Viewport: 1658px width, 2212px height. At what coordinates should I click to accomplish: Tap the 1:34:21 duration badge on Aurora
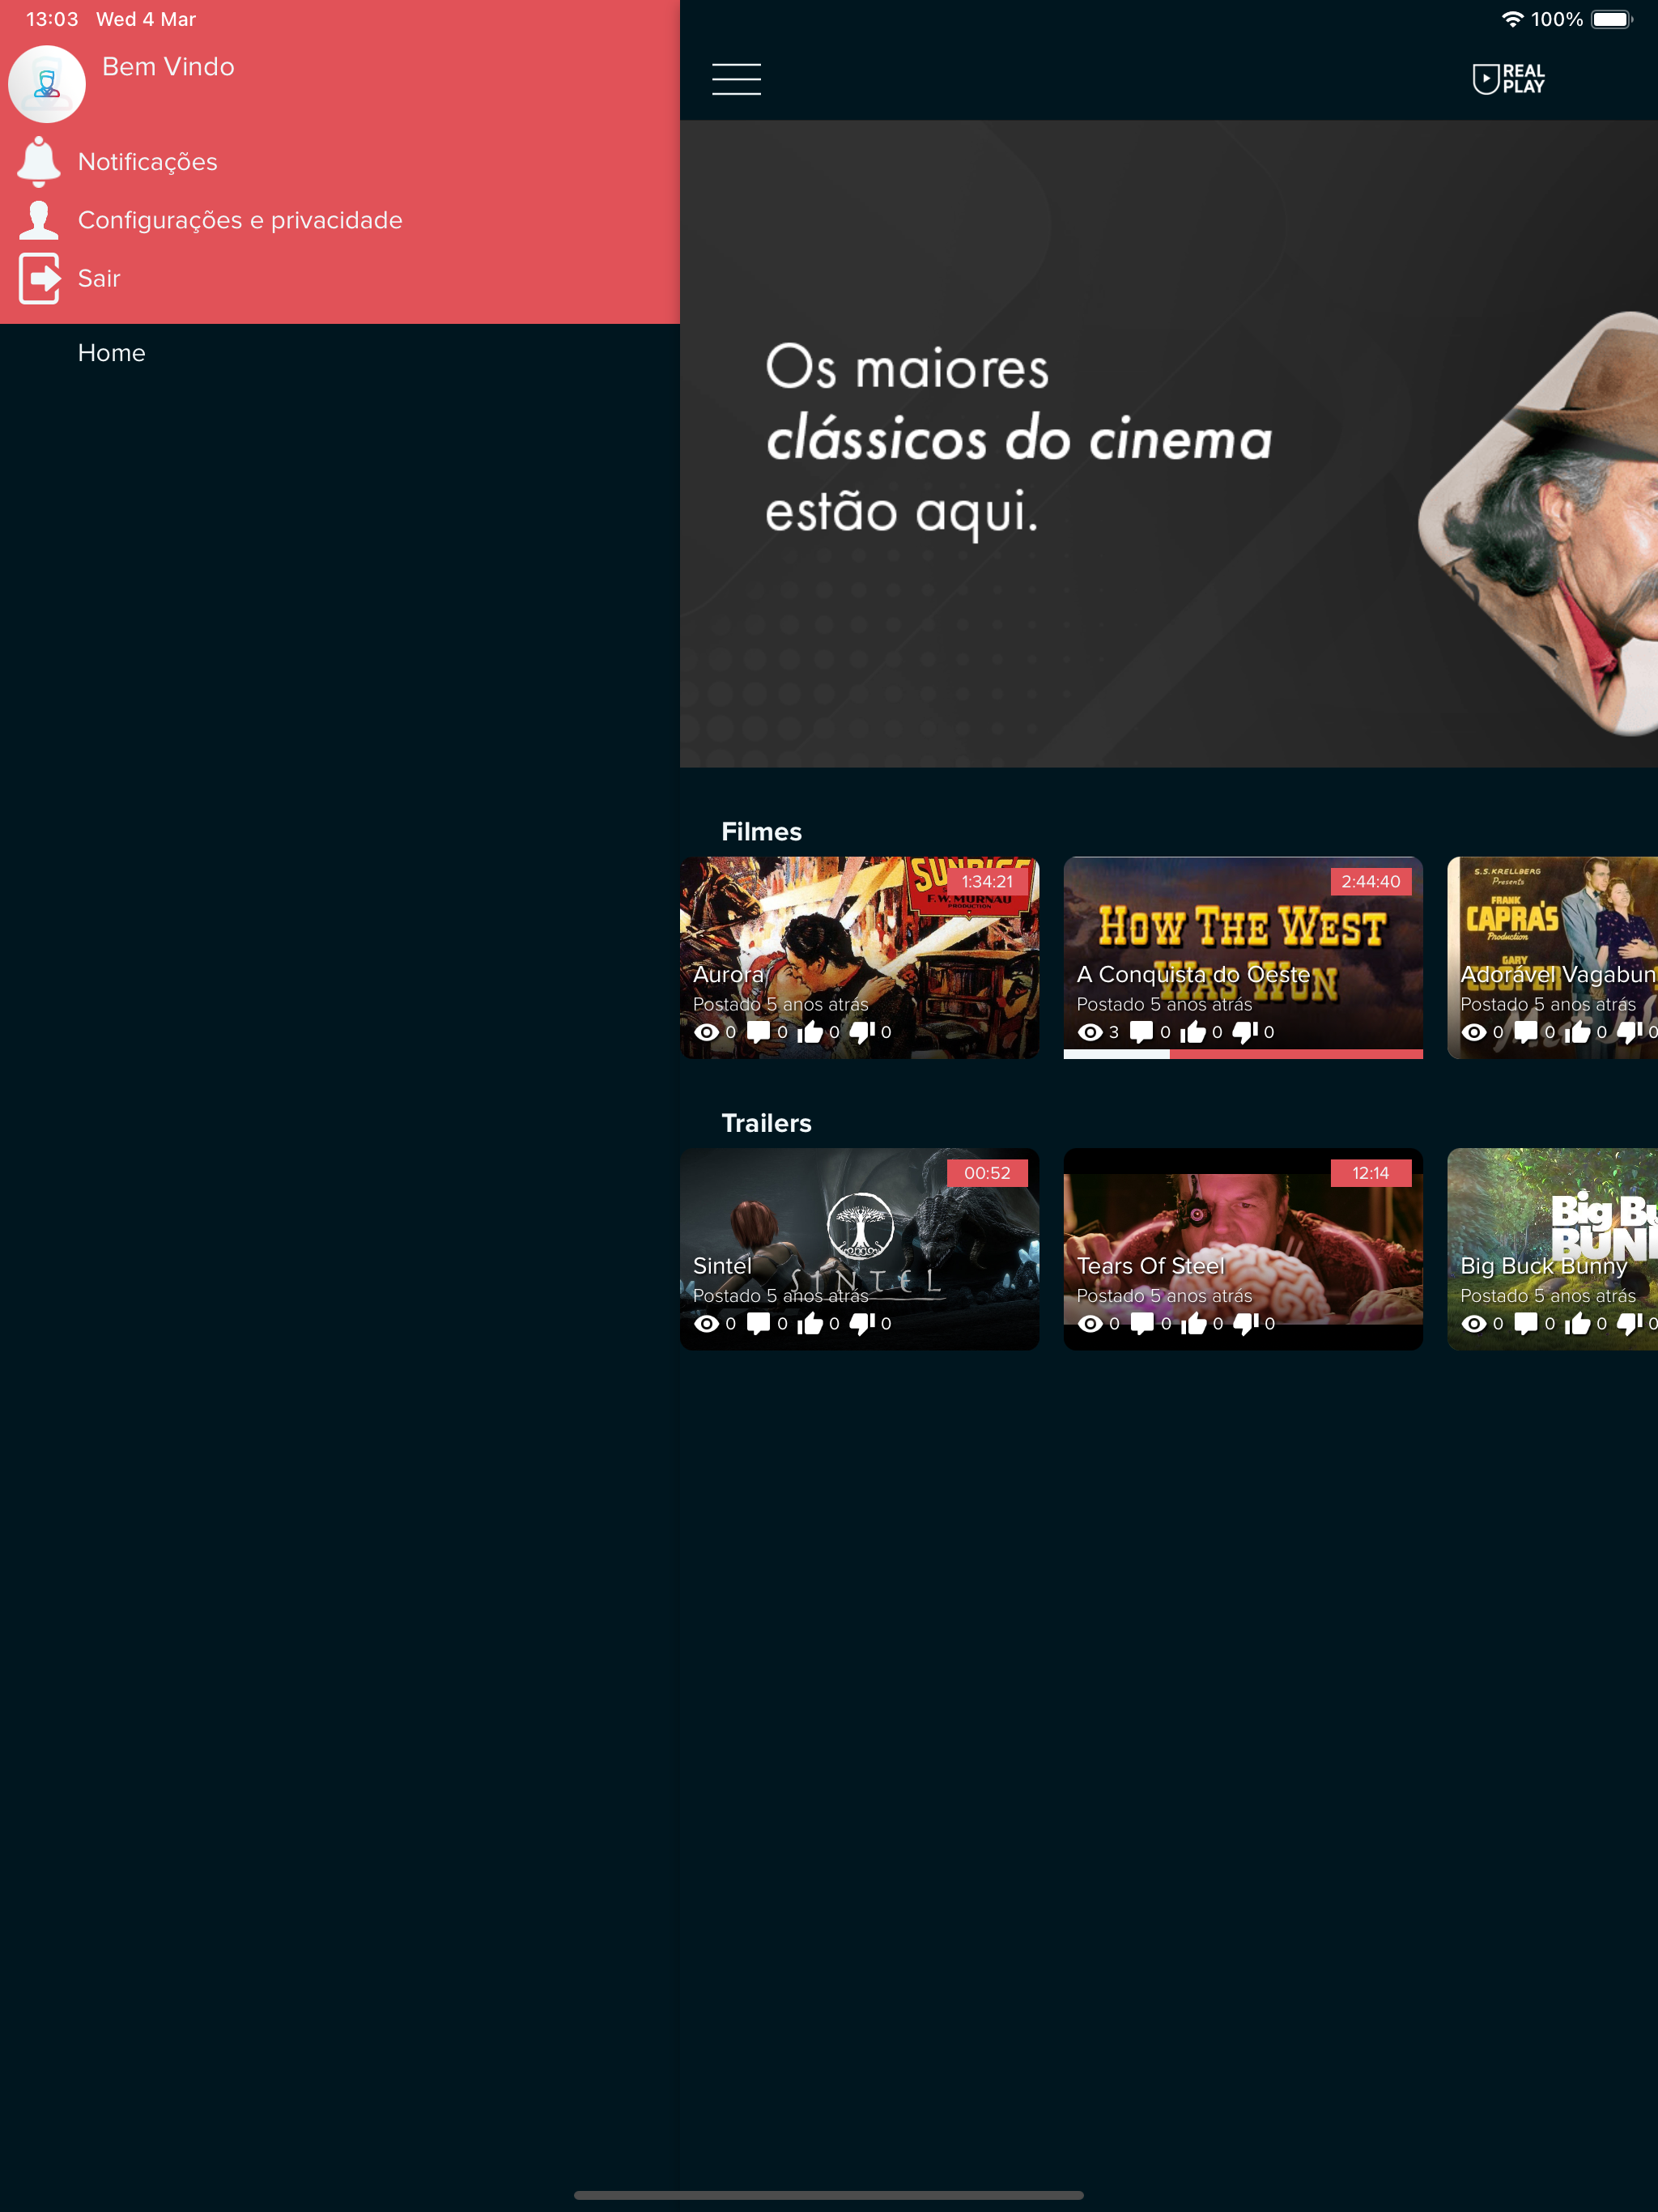point(987,882)
